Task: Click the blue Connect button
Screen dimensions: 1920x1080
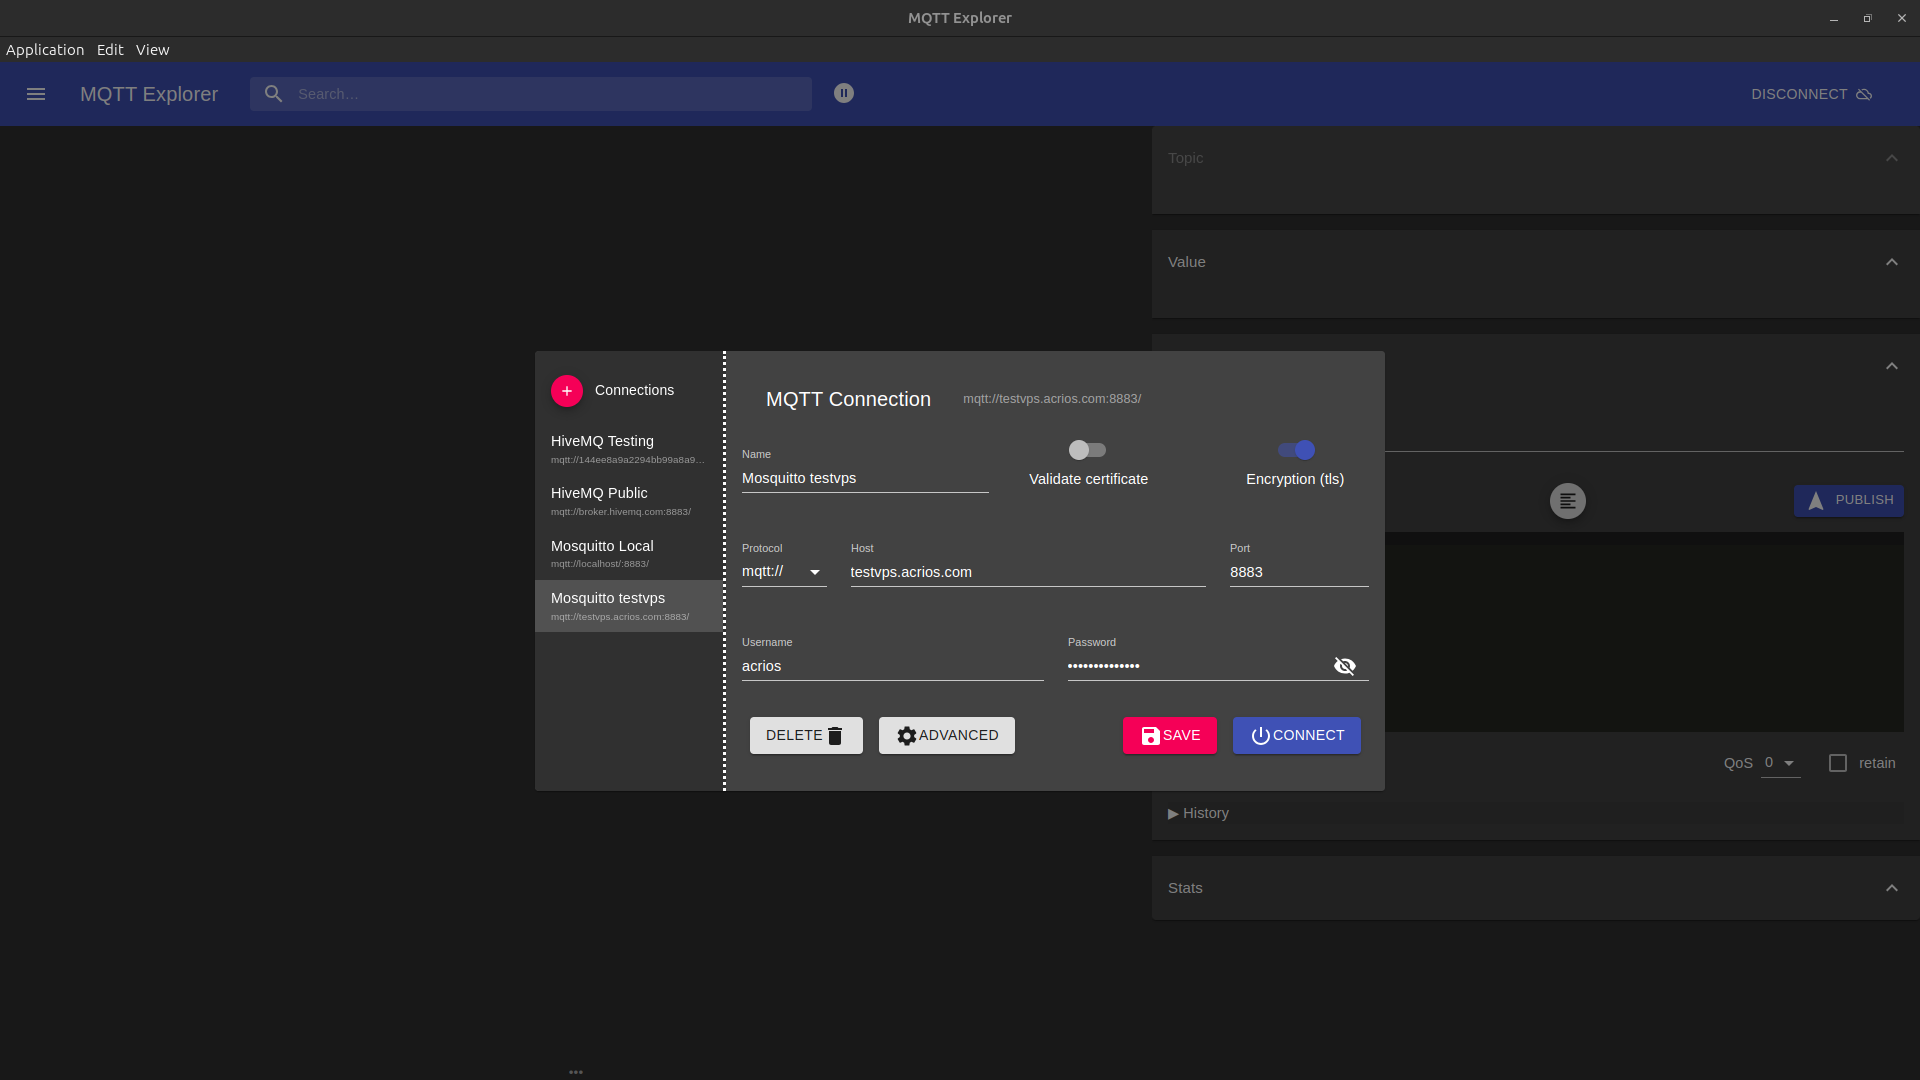Action: click(1296, 736)
